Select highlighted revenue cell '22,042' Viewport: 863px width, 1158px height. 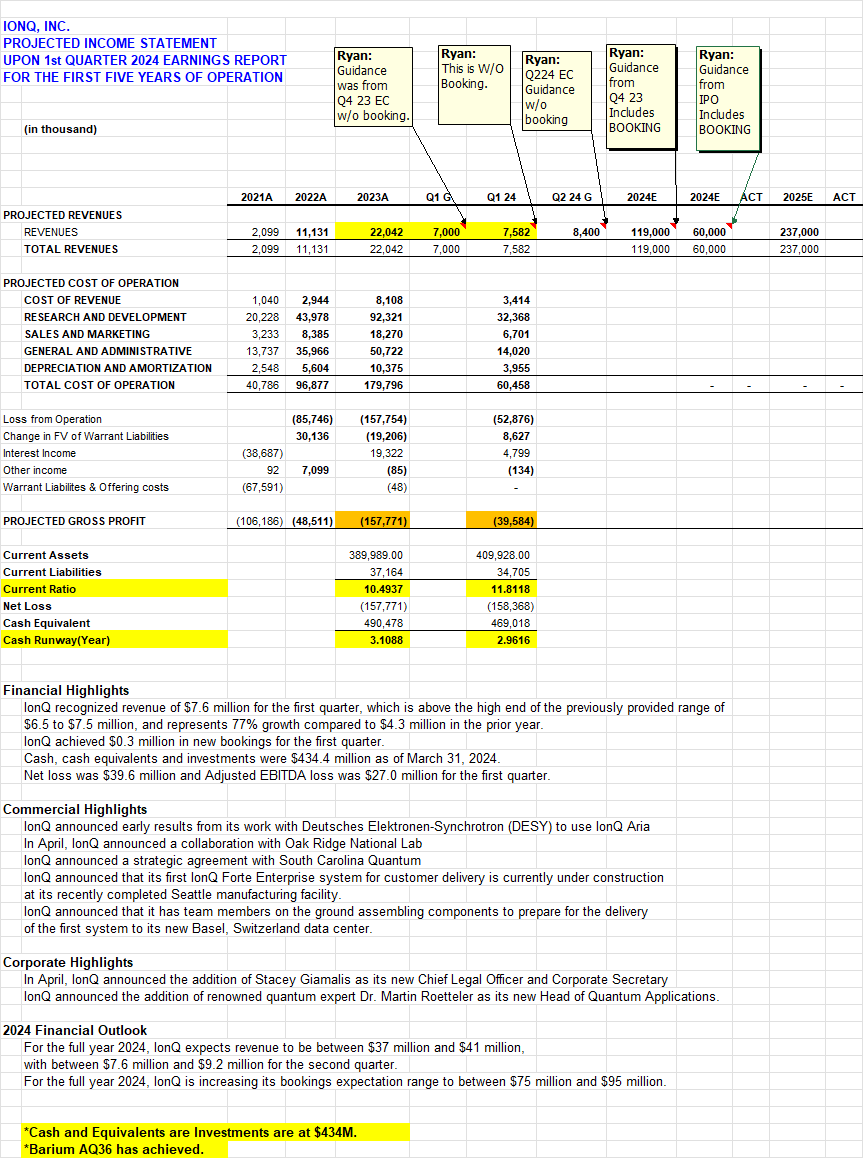click(372, 232)
